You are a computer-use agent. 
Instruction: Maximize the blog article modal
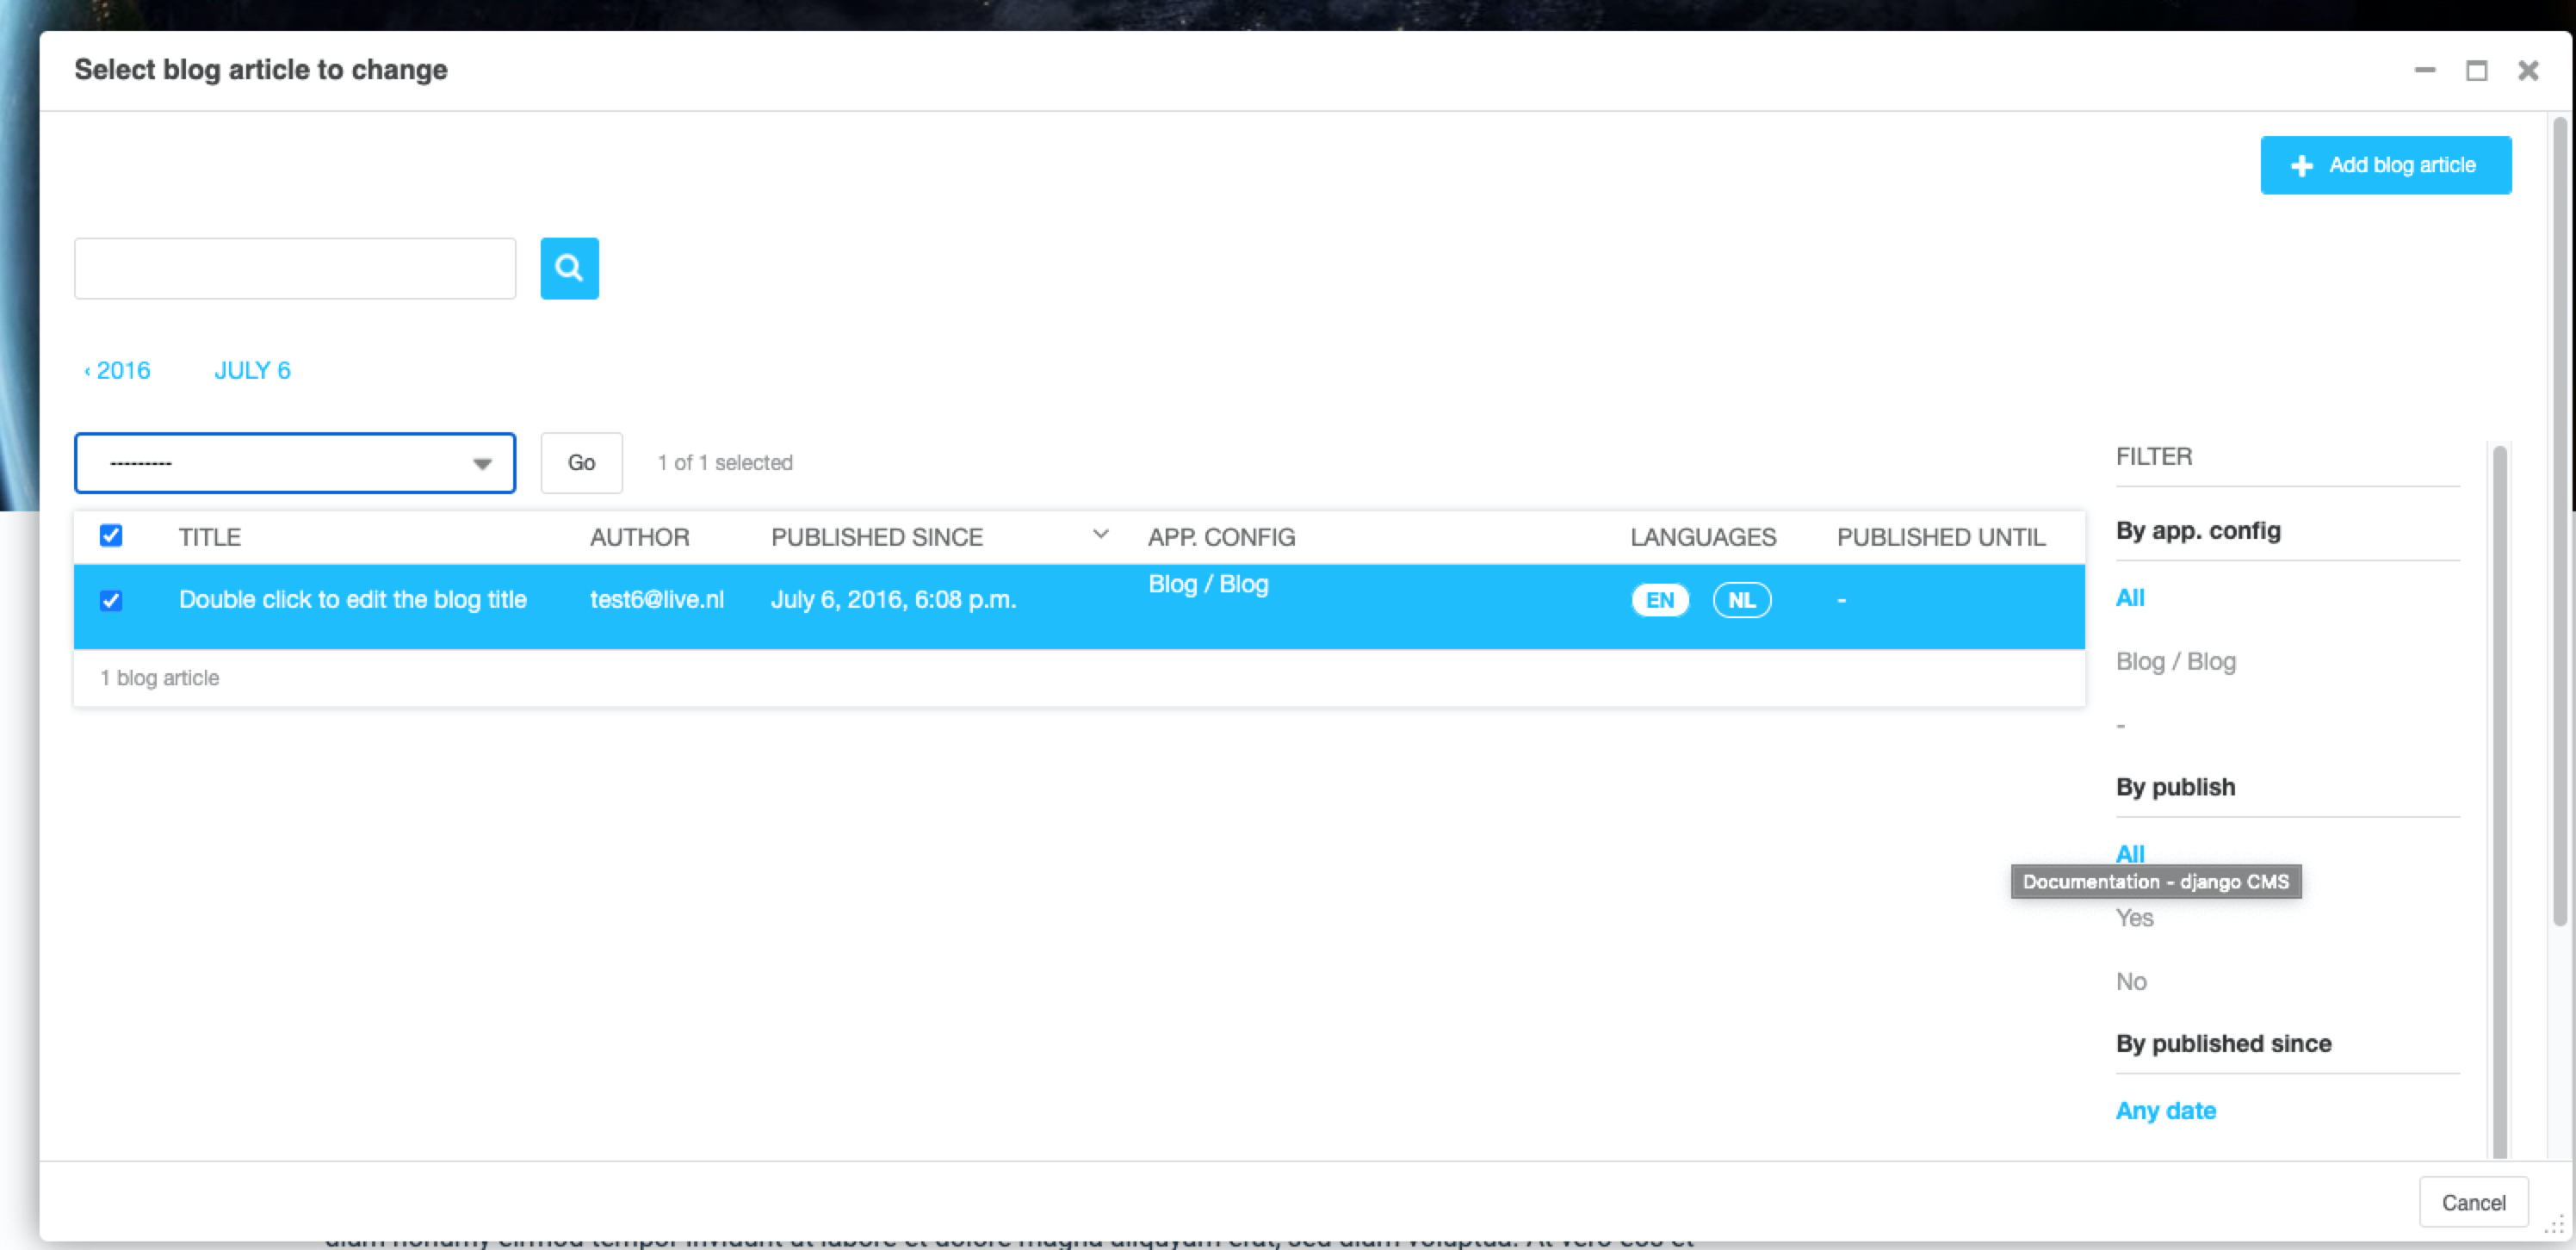coord(2476,70)
